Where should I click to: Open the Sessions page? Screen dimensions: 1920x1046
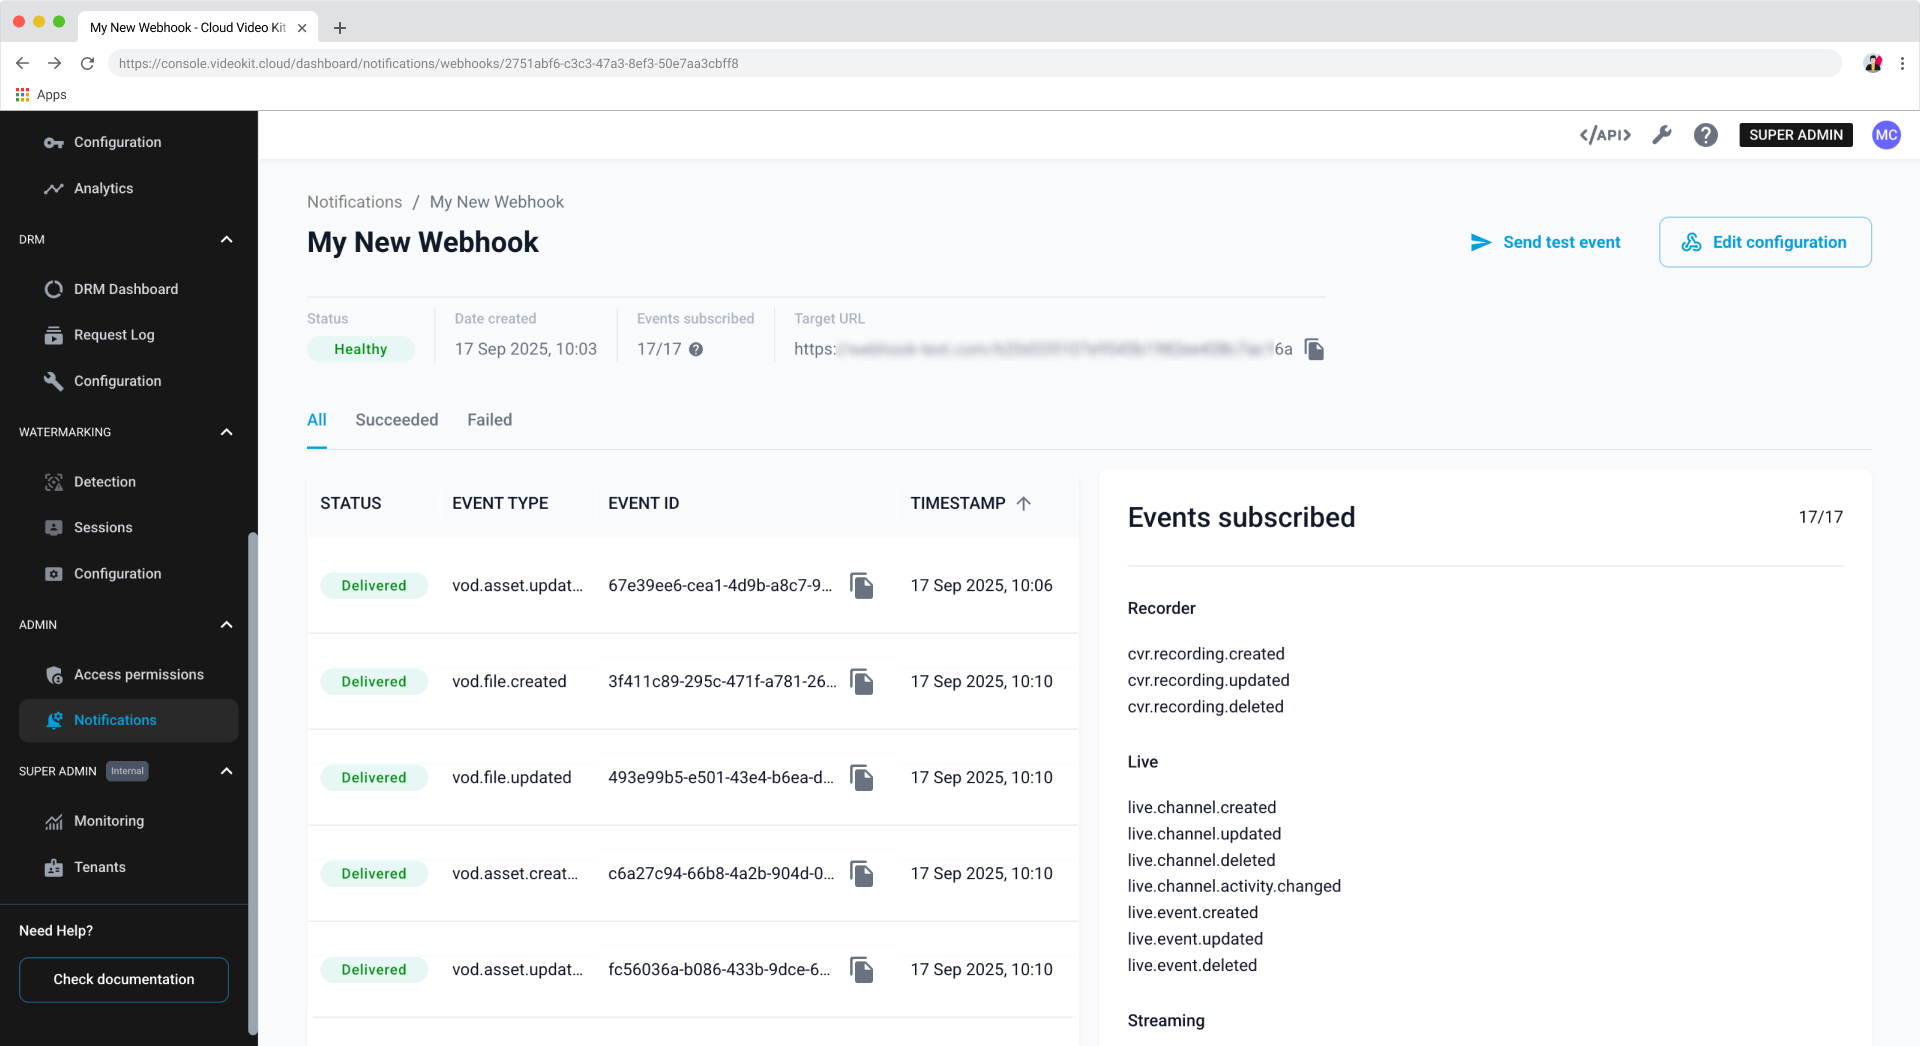tap(102, 527)
